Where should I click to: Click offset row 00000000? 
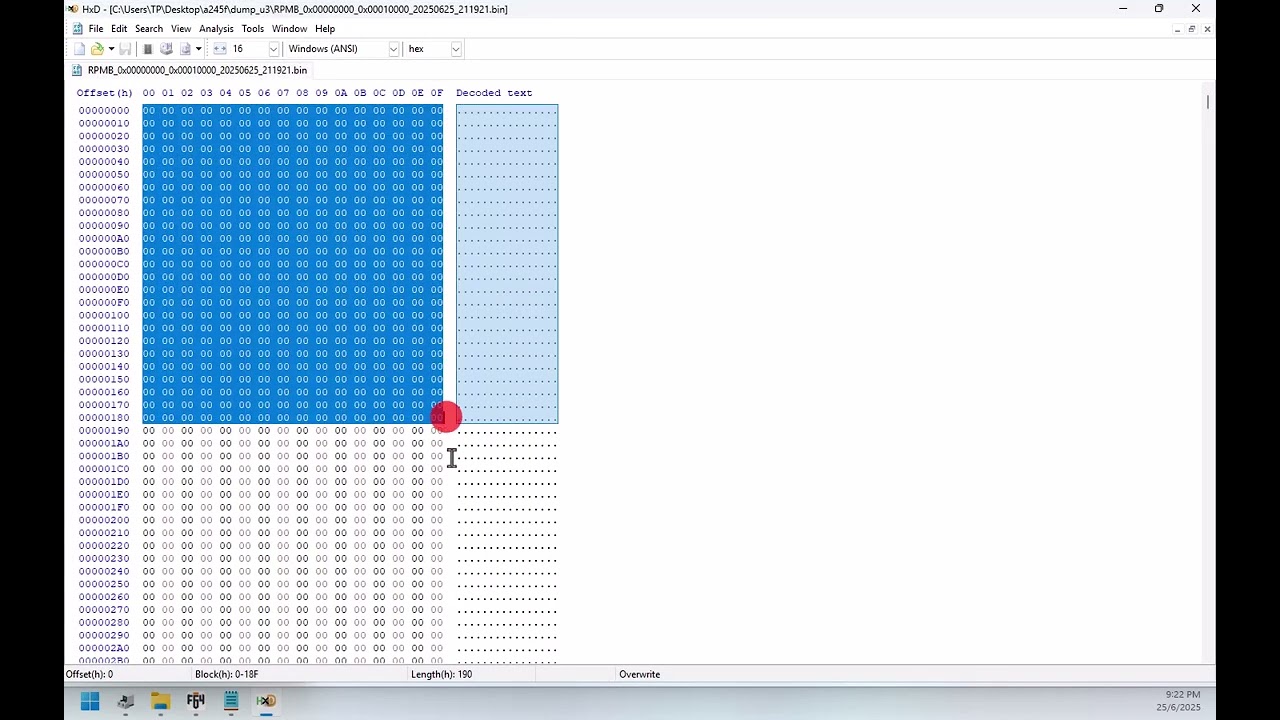point(104,111)
